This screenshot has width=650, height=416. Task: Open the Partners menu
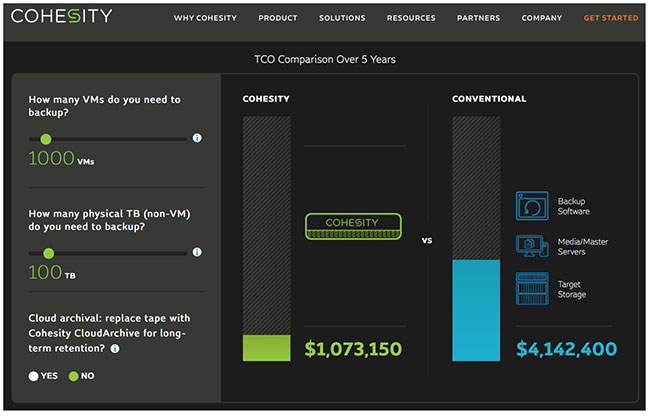(478, 18)
